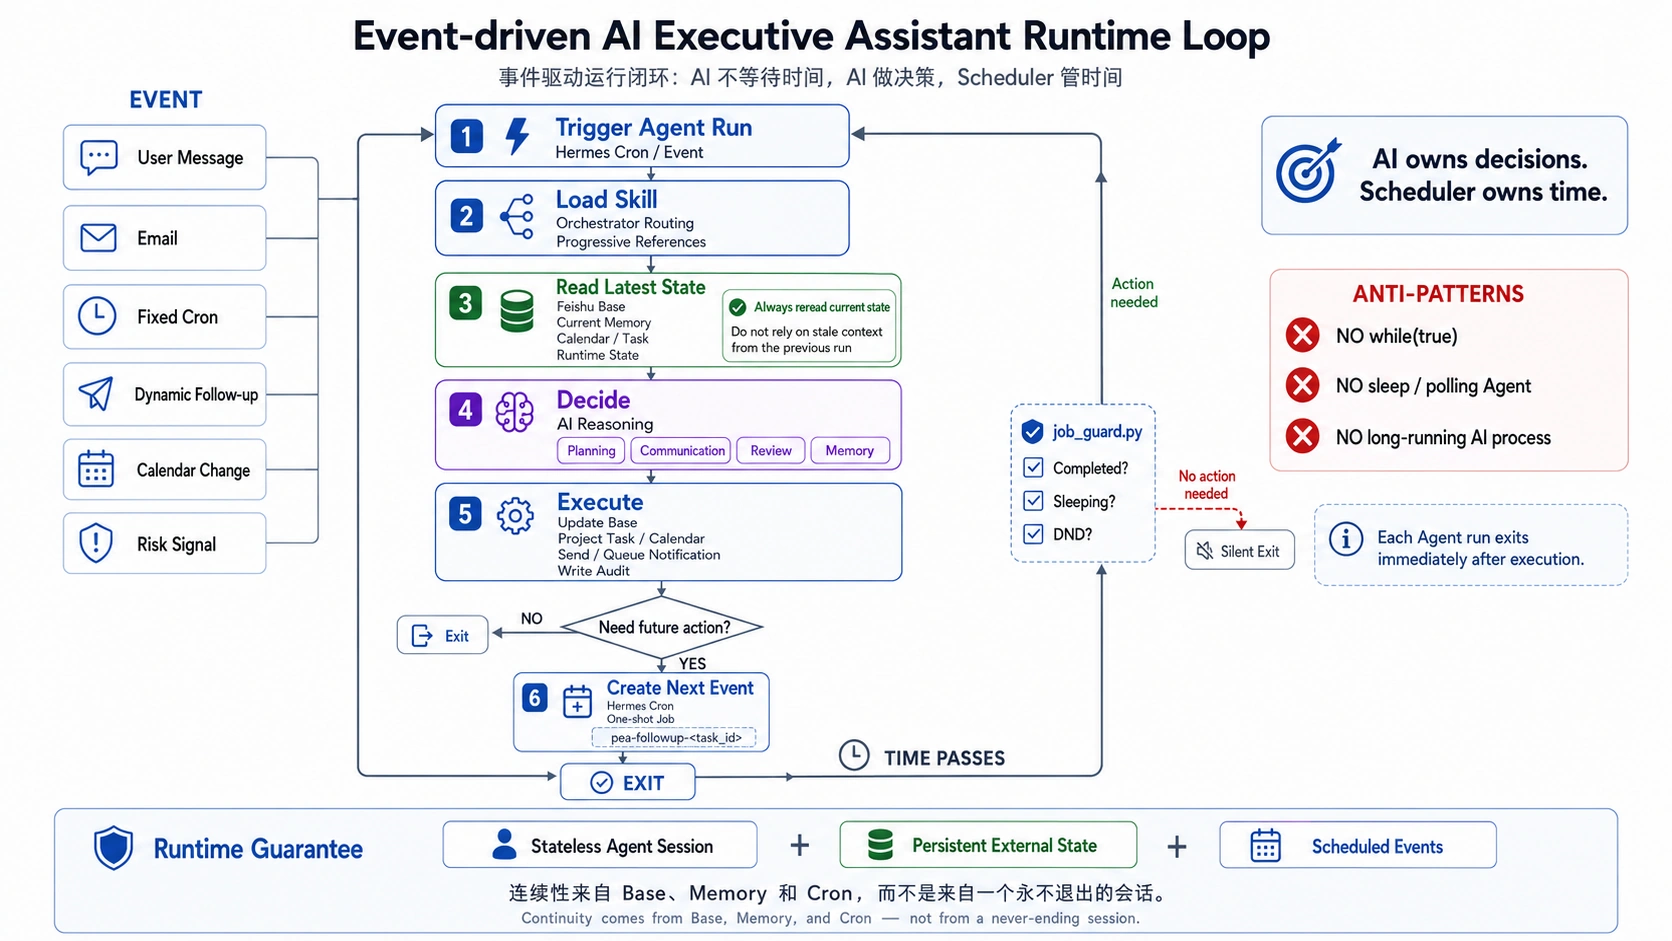Click the User Message chat bubble icon
The height and width of the screenshot is (941, 1672).
(98, 158)
